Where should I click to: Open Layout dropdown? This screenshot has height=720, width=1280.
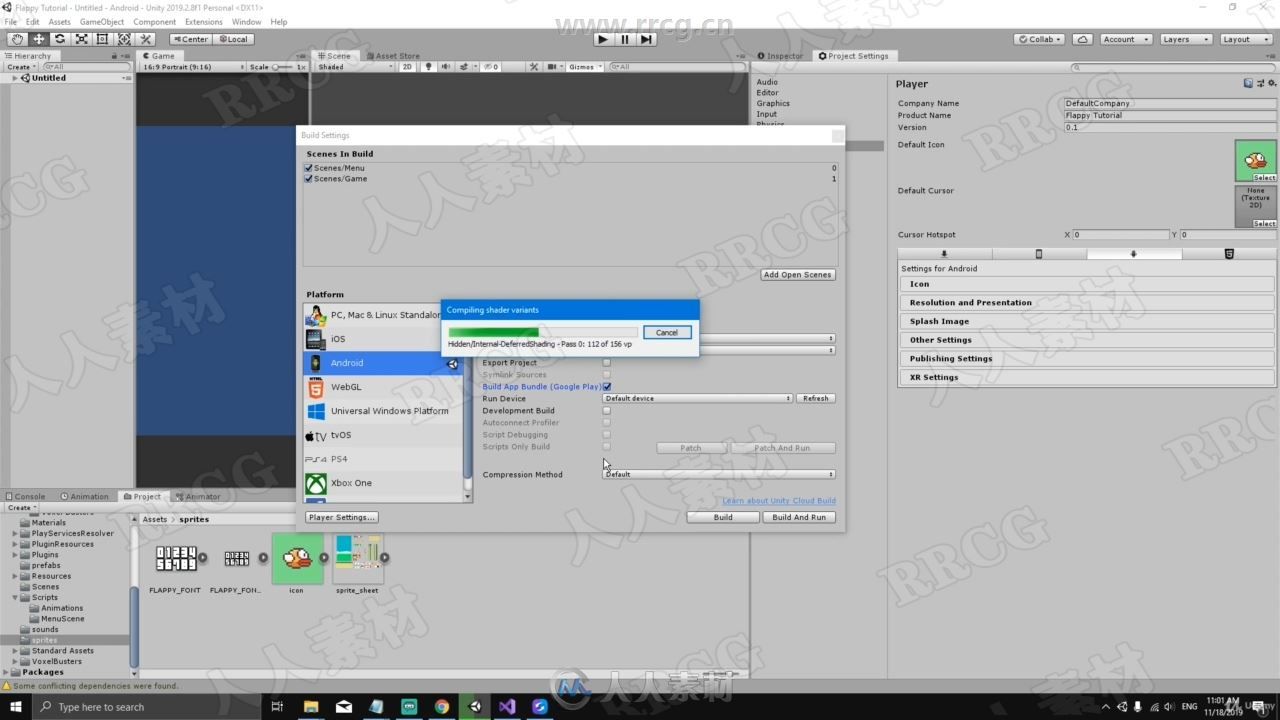coord(1245,39)
